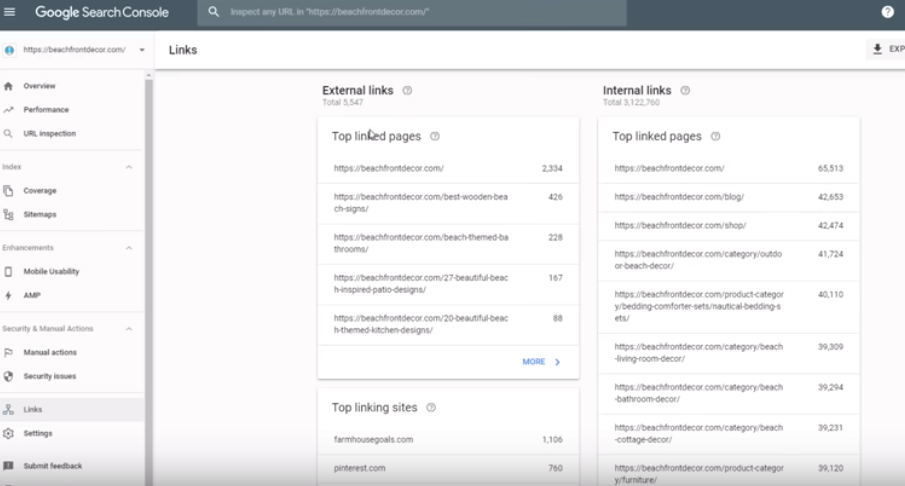Screen dimensions: 905x486
Task: Click the Security issues shield icon
Action: pos(8,376)
